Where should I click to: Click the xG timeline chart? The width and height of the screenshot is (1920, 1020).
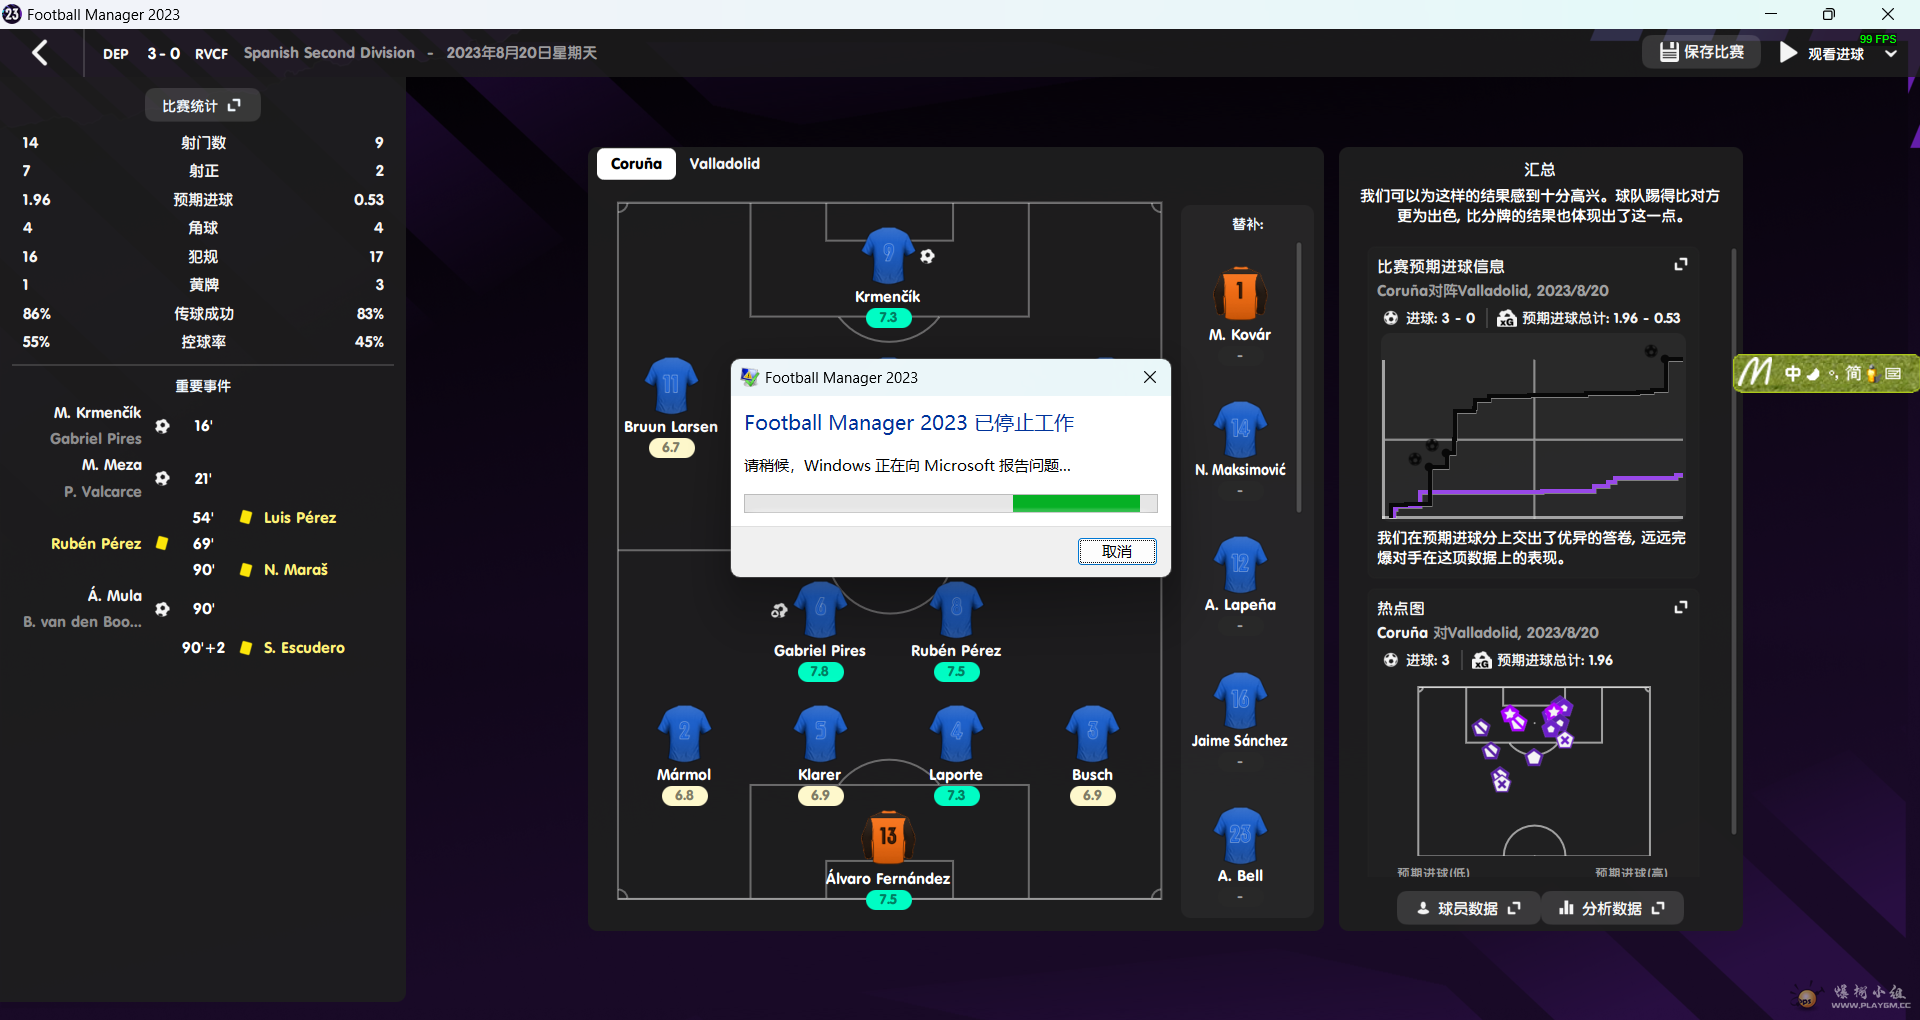[1533, 430]
